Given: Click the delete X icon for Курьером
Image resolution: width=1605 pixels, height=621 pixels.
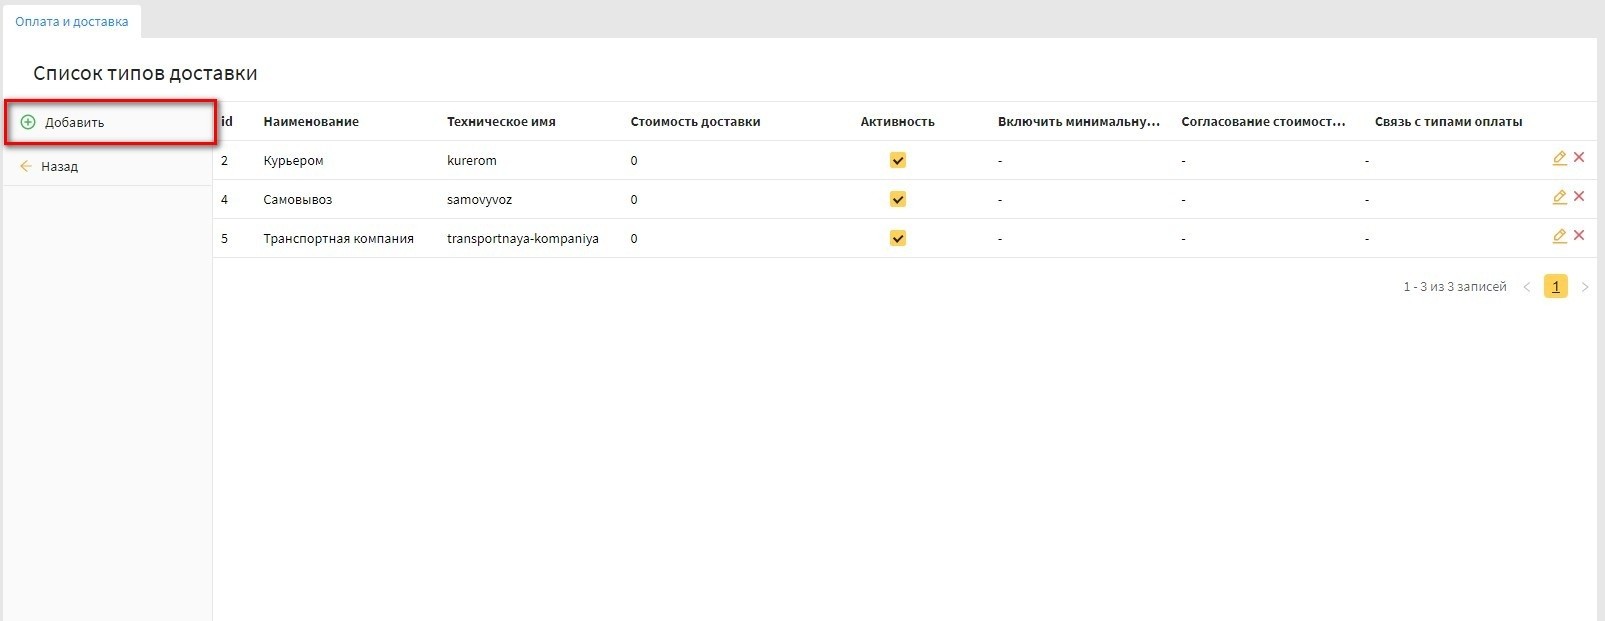Looking at the screenshot, I should [1579, 157].
